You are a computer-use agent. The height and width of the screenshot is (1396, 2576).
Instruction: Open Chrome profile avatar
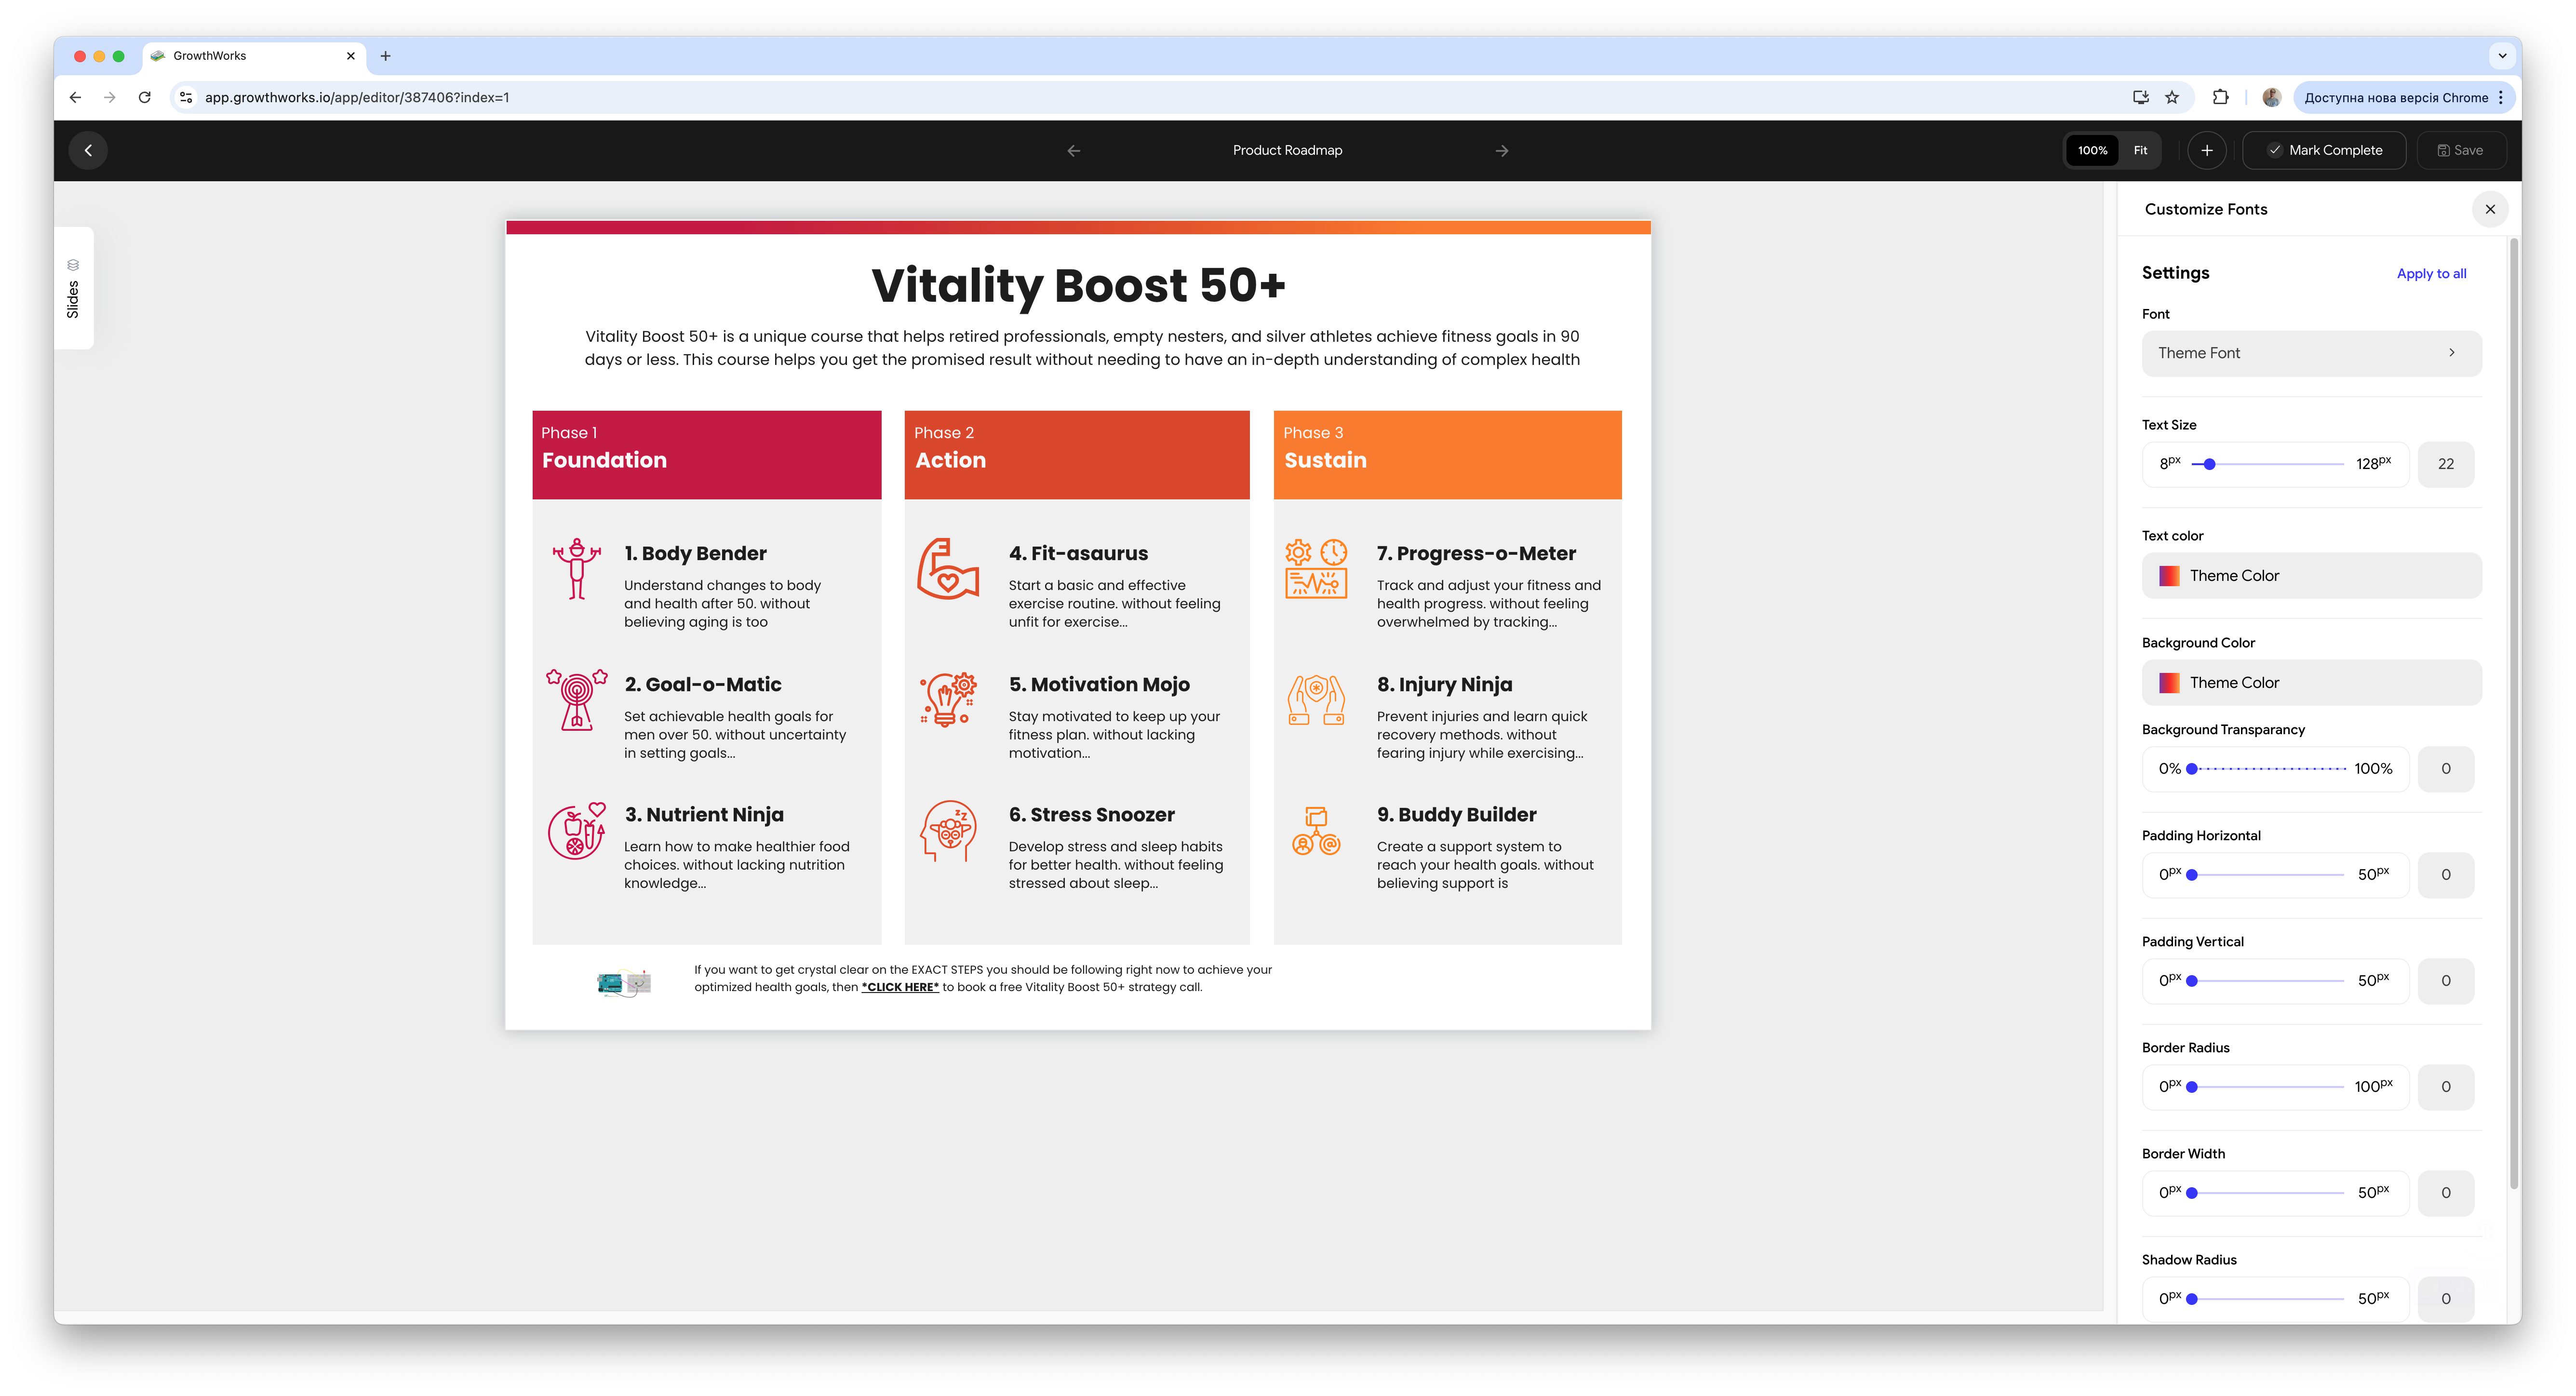[x=2271, y=97]
